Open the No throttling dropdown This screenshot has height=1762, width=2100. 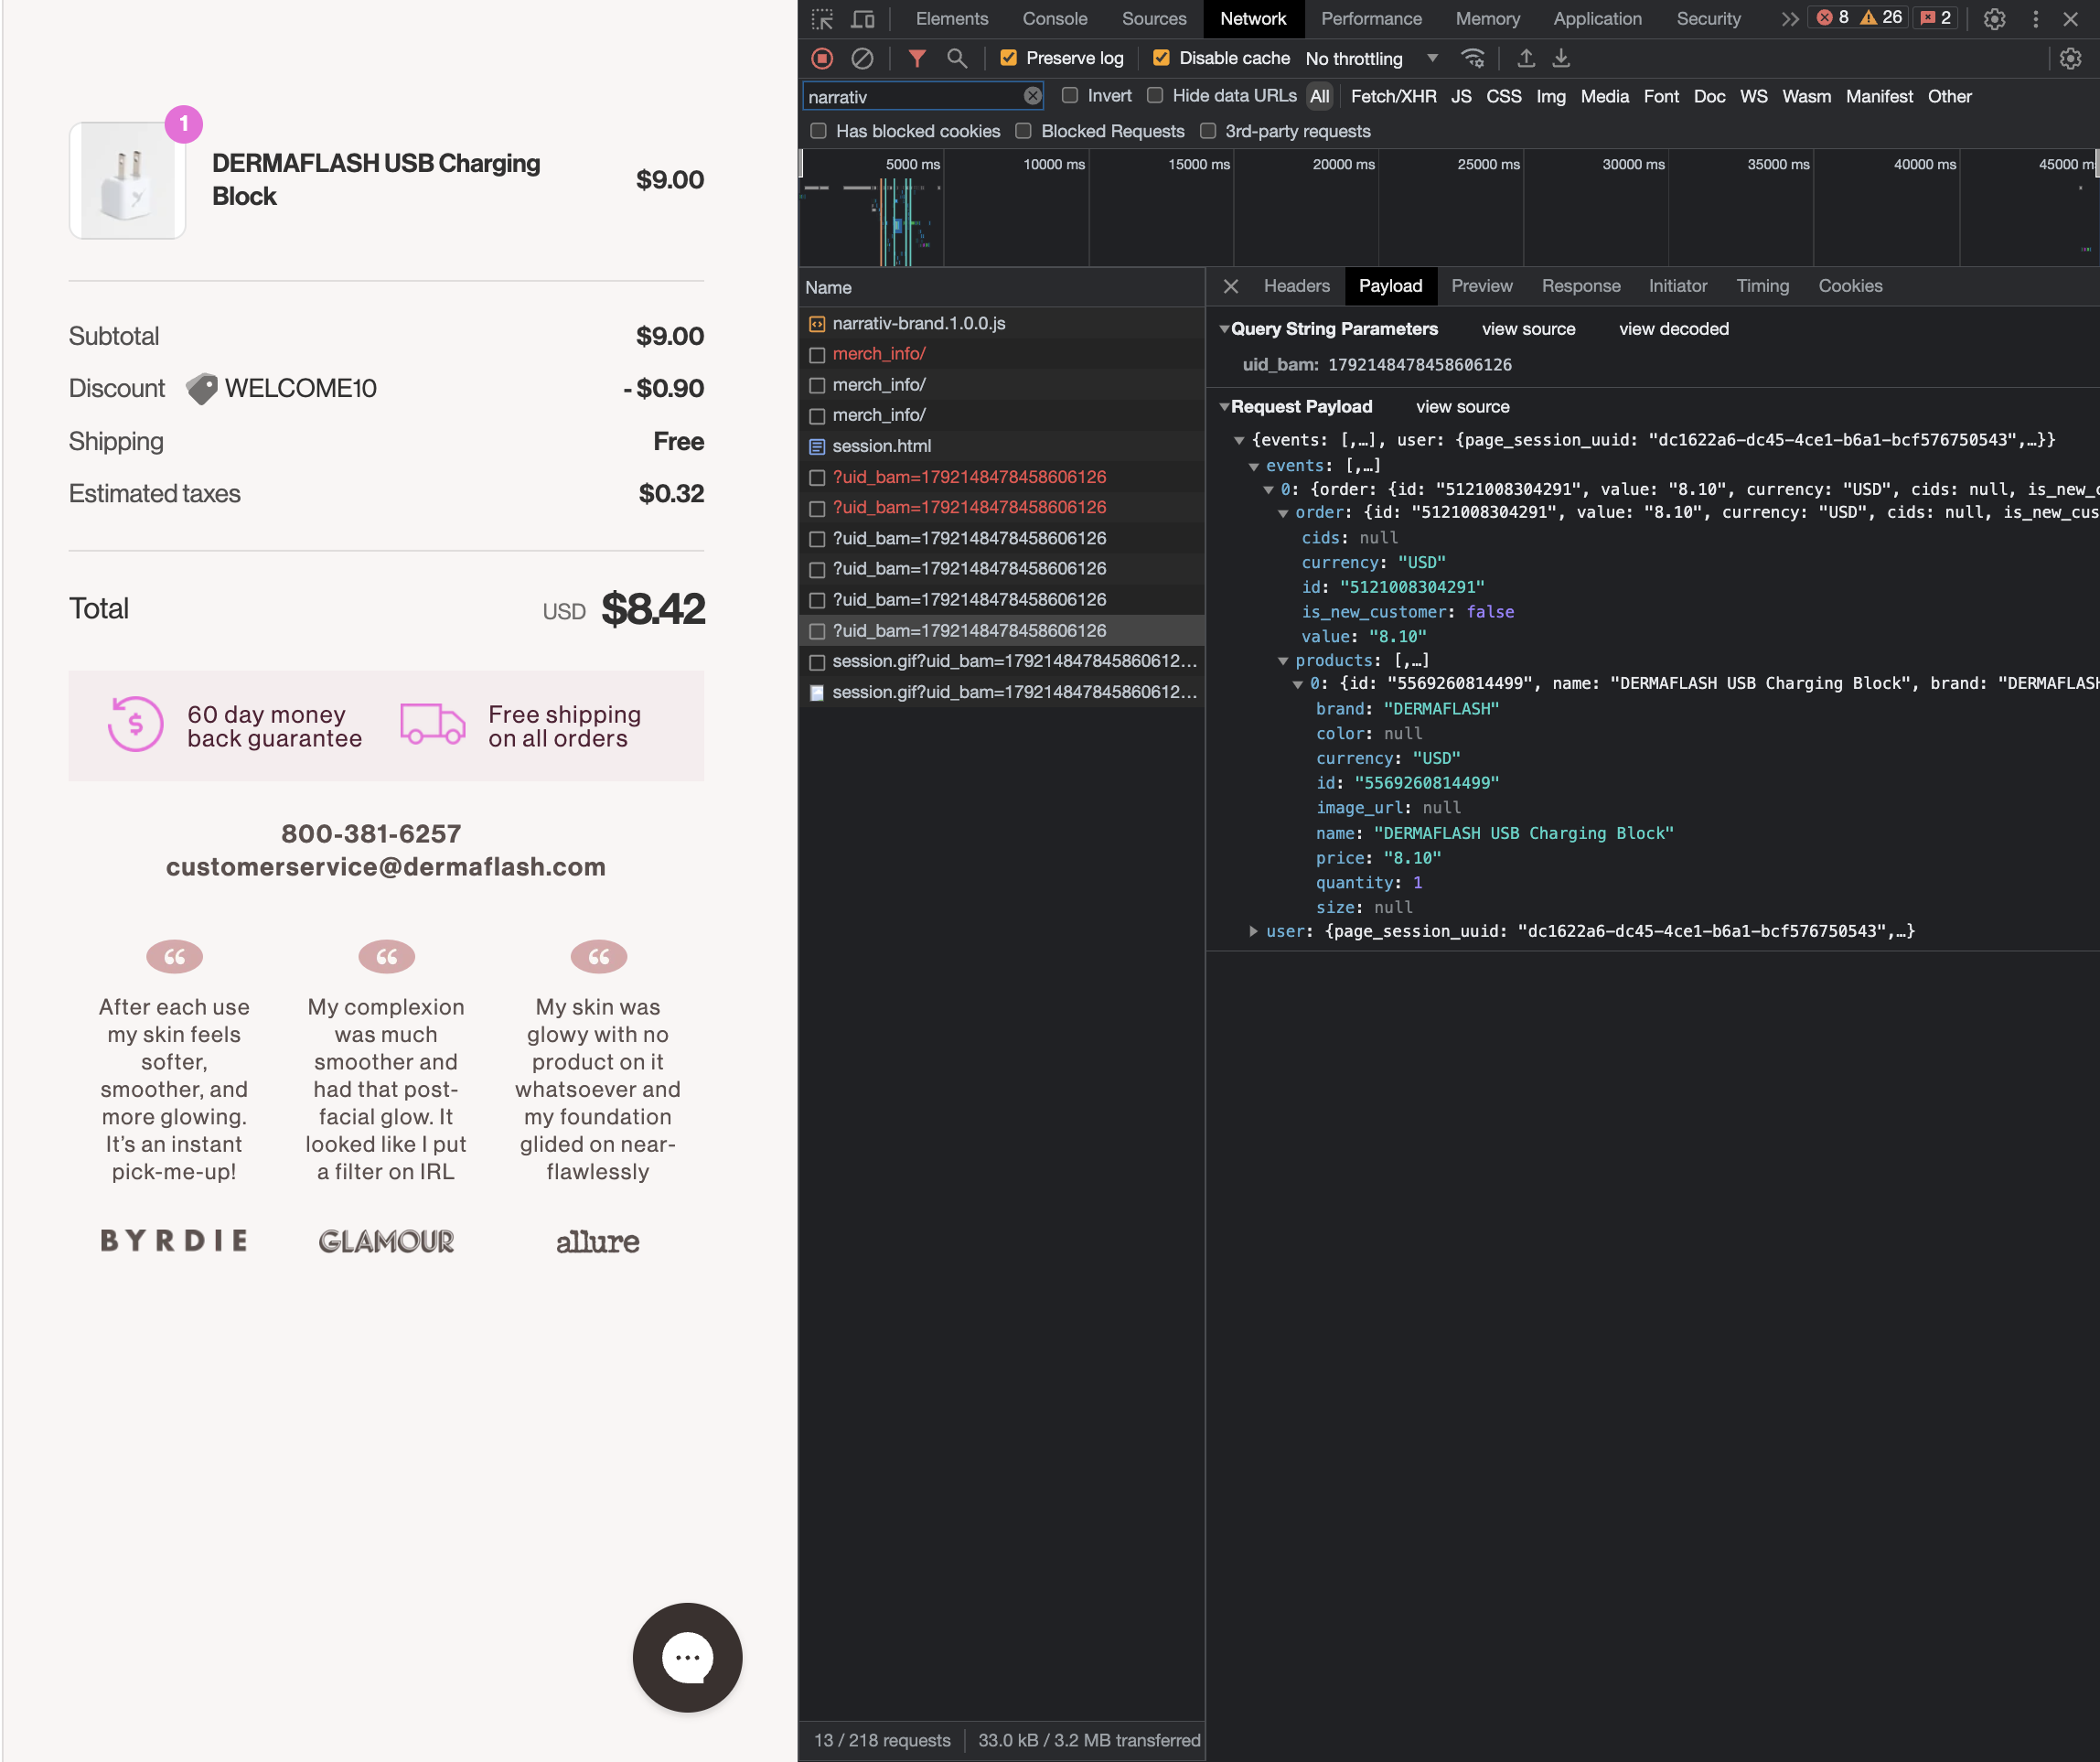(x=1371, y=59)
